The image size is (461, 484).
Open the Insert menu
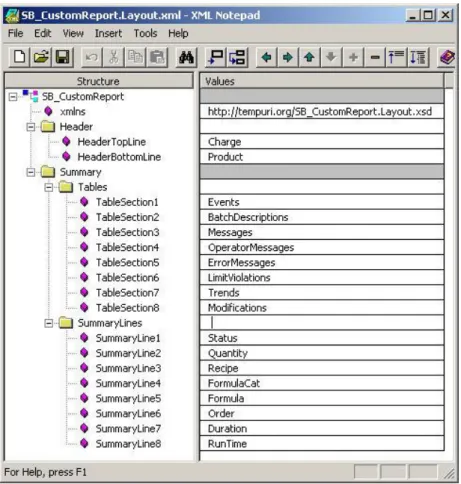(108, 33)
